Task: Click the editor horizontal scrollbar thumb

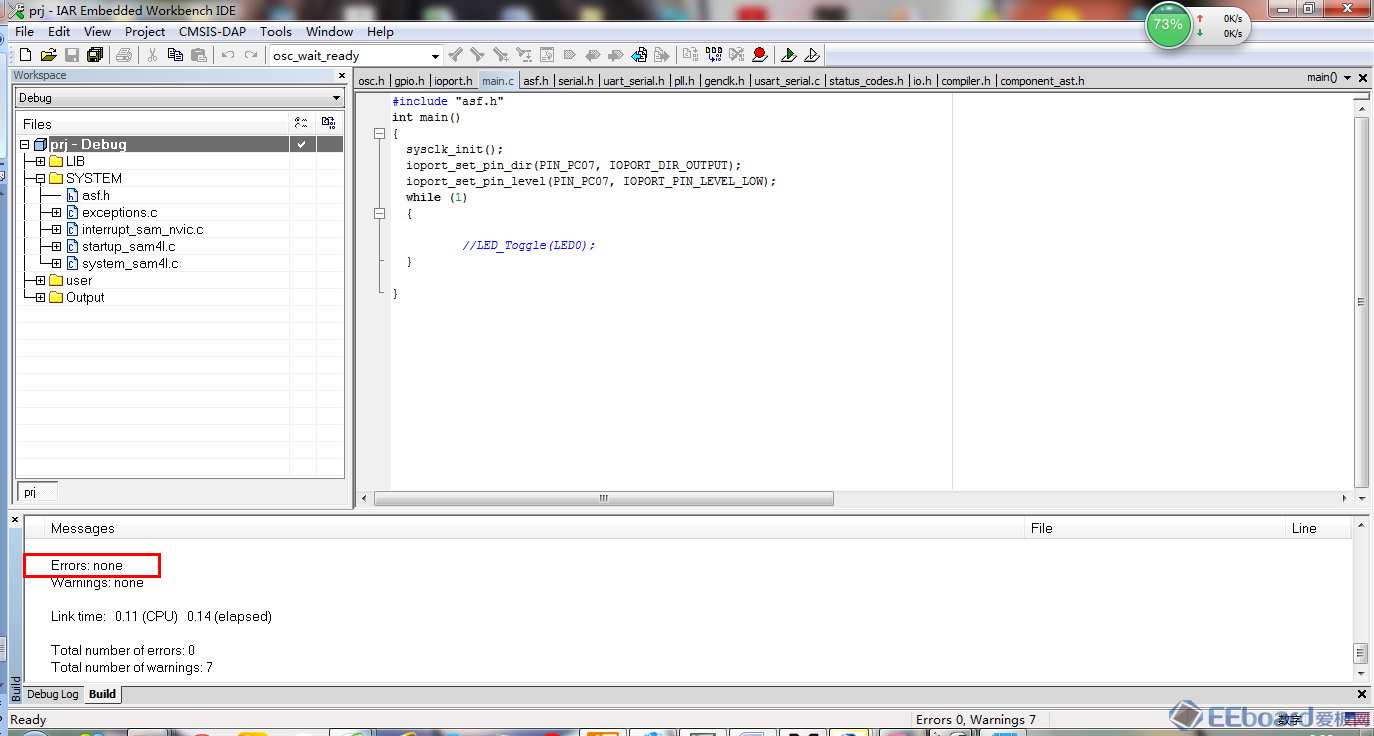Action: [x=603, y=498]
